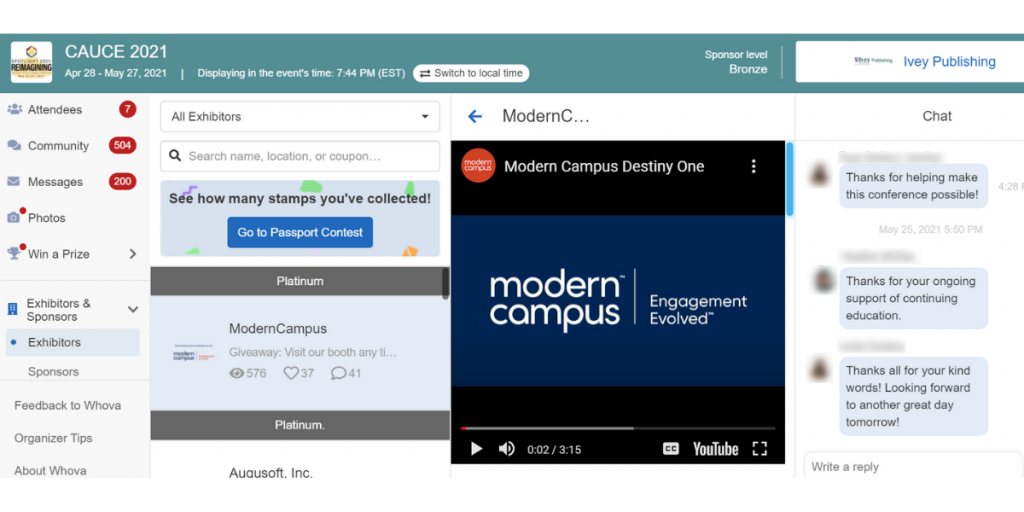Toggle closed captions on the video
The image size is (1024, 512).
click(x=671, y=449)
